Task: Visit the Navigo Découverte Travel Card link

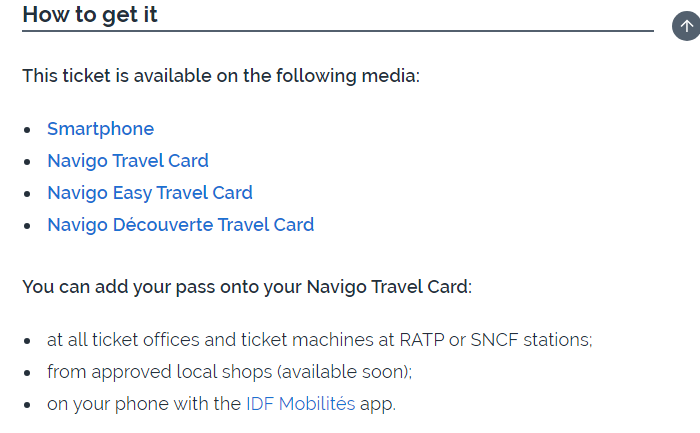Action: [x=181, y=225]
